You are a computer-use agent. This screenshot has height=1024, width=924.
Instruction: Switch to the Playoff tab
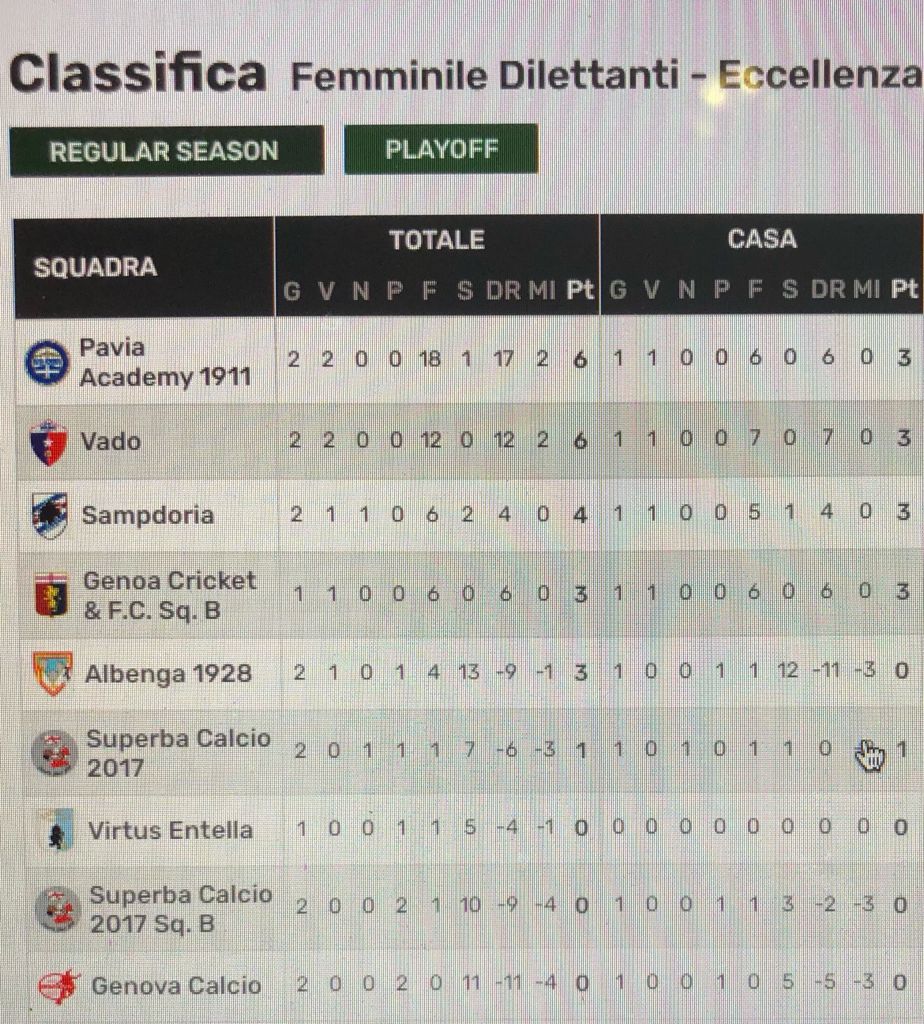(441, 149)
